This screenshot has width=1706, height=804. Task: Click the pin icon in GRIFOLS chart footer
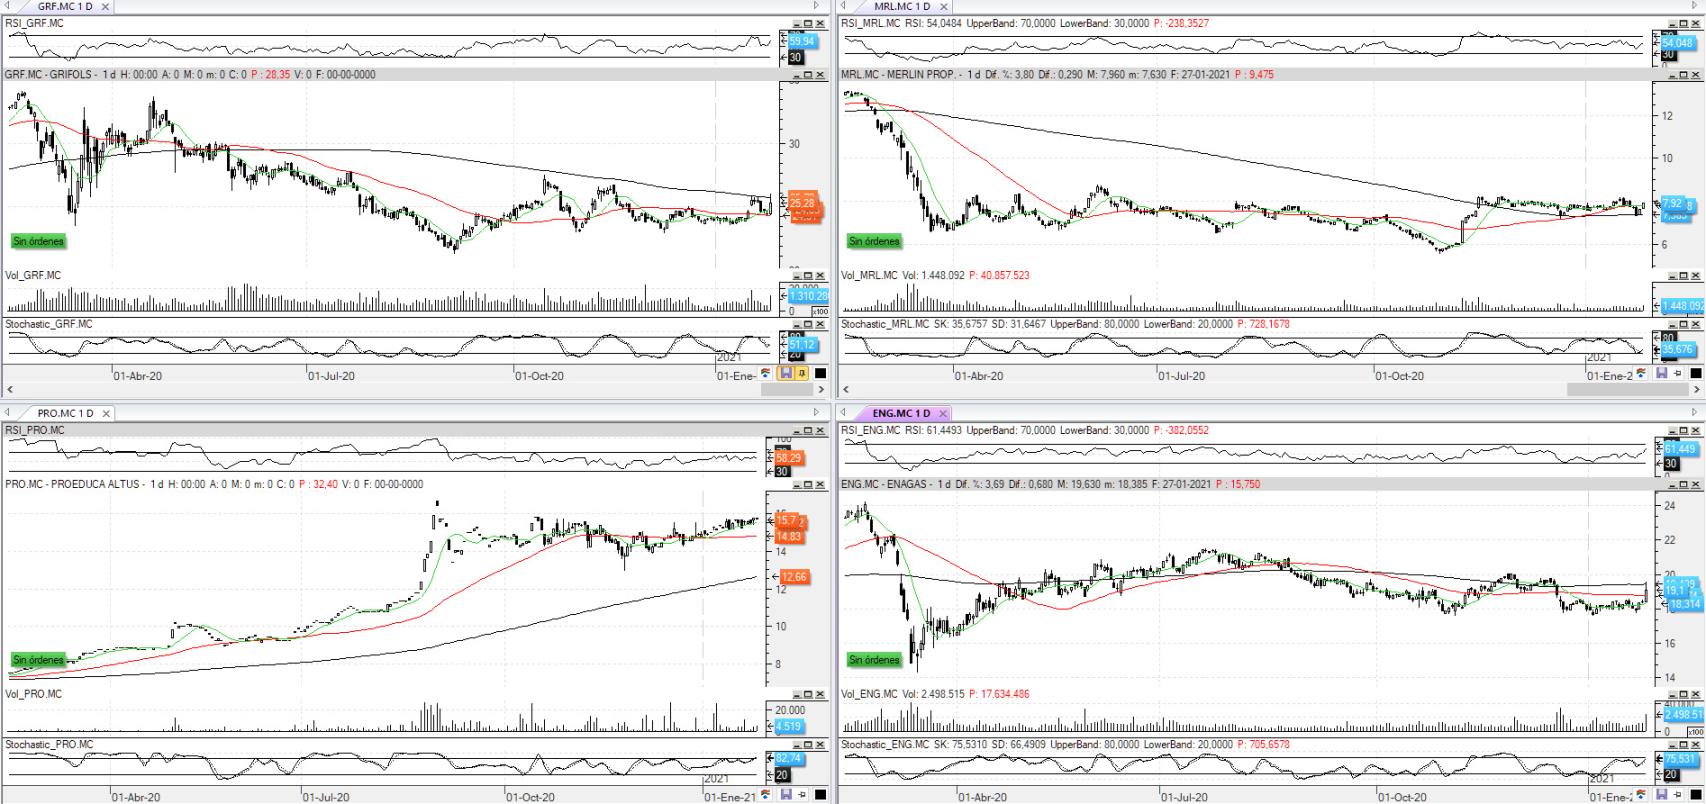point(802,373)
